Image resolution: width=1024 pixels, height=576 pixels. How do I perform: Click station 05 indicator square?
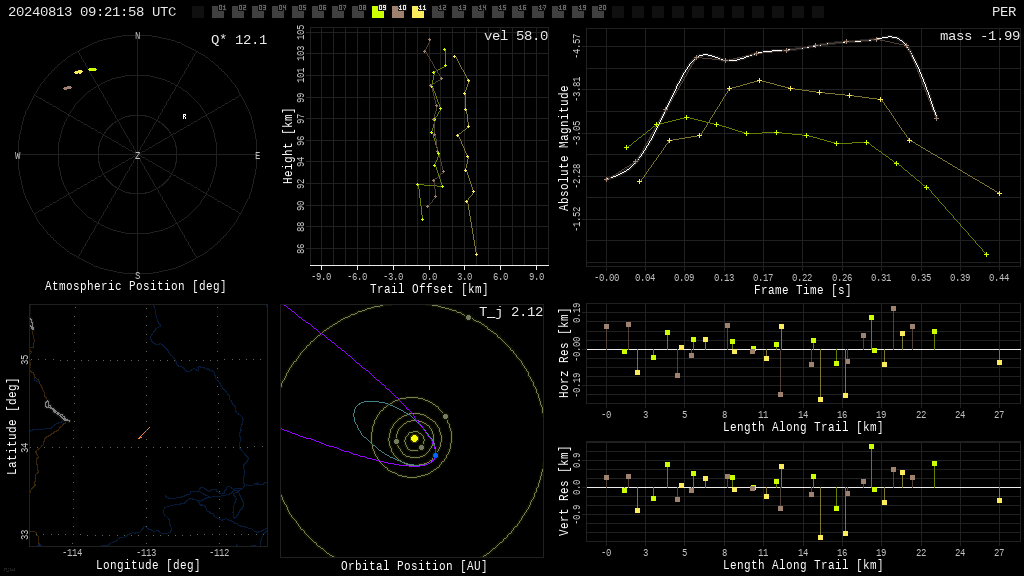[298, 12]
